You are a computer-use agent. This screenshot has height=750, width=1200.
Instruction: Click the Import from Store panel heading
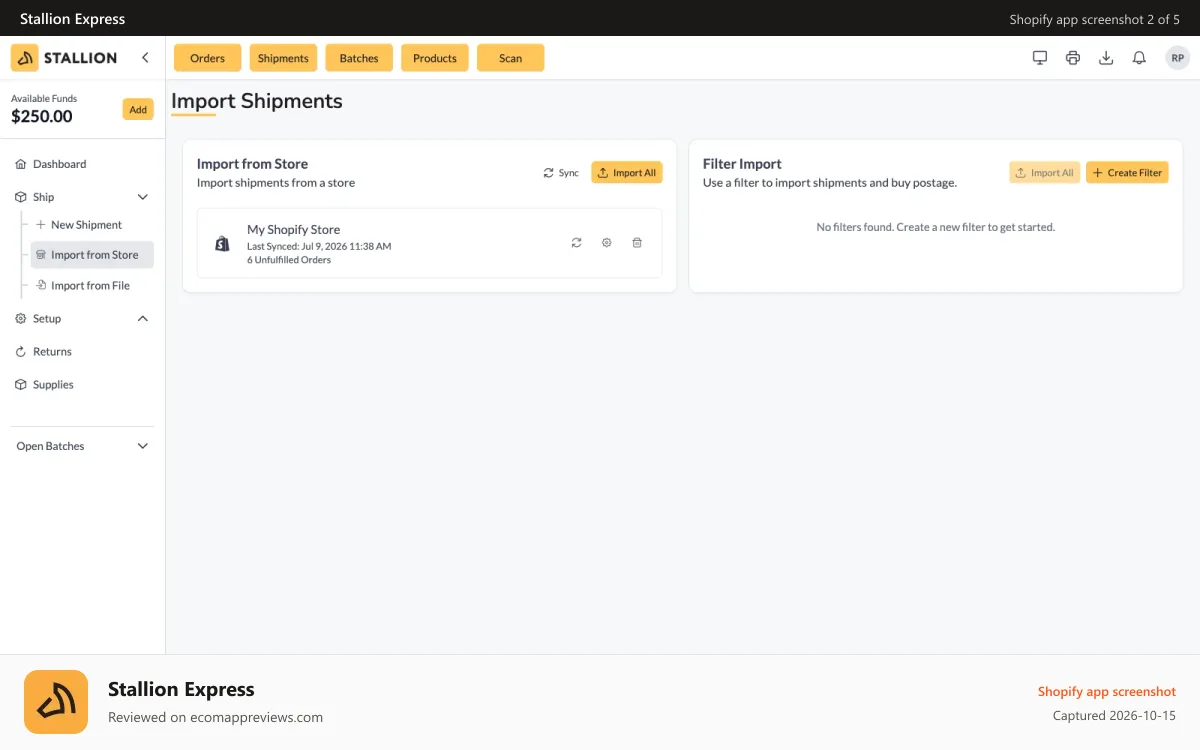click(252, 164)
